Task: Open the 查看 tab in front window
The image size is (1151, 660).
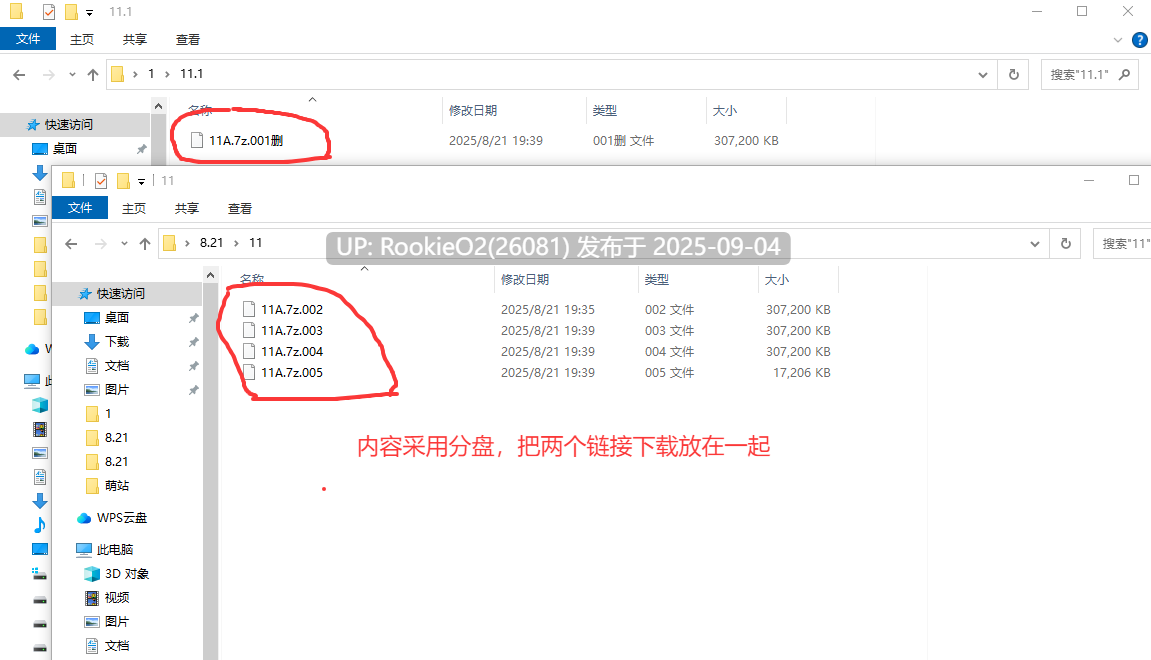Action: tap(240, 208)
